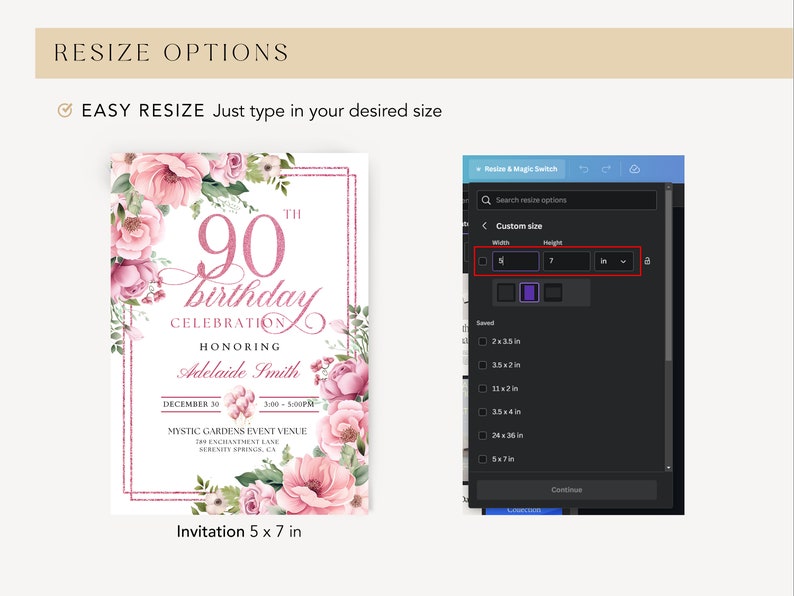Click the Easy Resize checkmark icon
Image resolution: width=794 pixels, height=596 pixels.
point(65,110)
